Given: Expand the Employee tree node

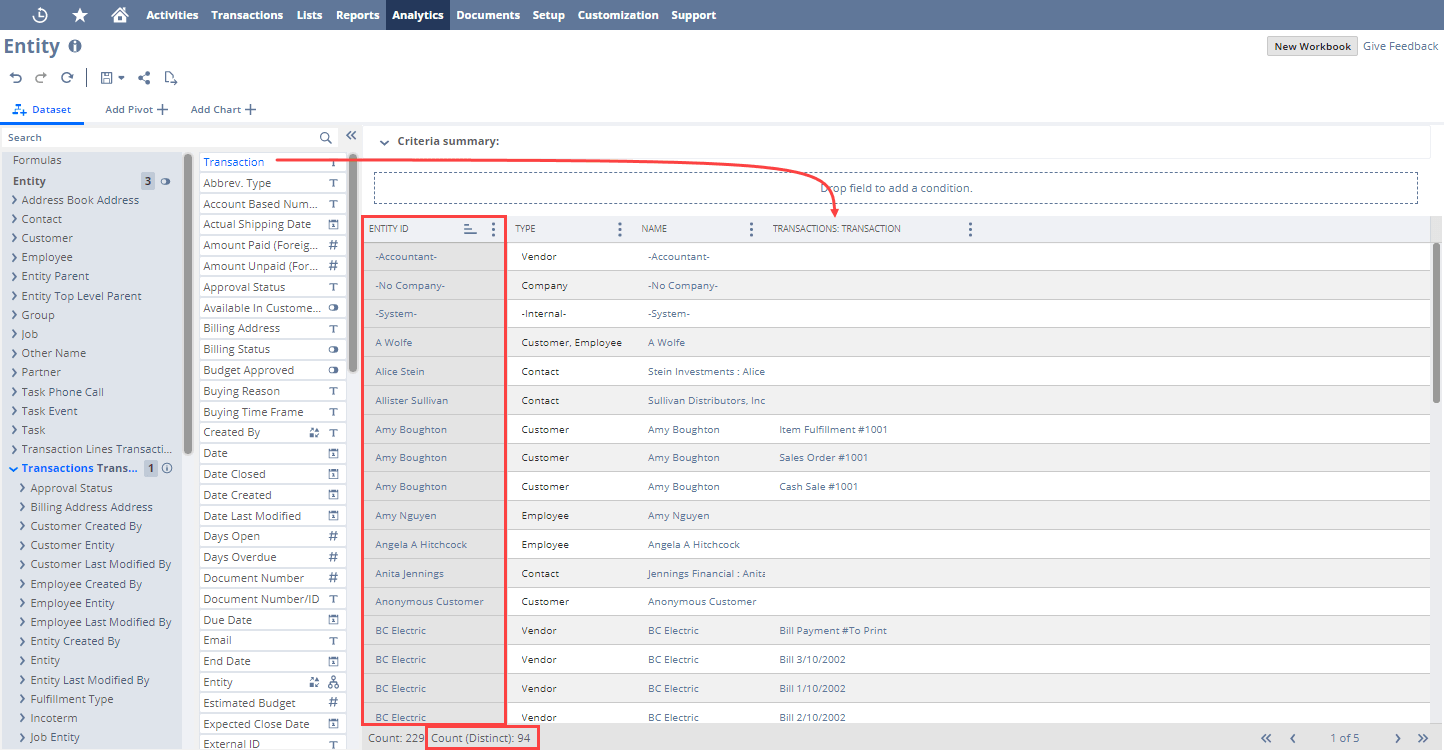Looking at the screenshot, I should coord(14,257).
